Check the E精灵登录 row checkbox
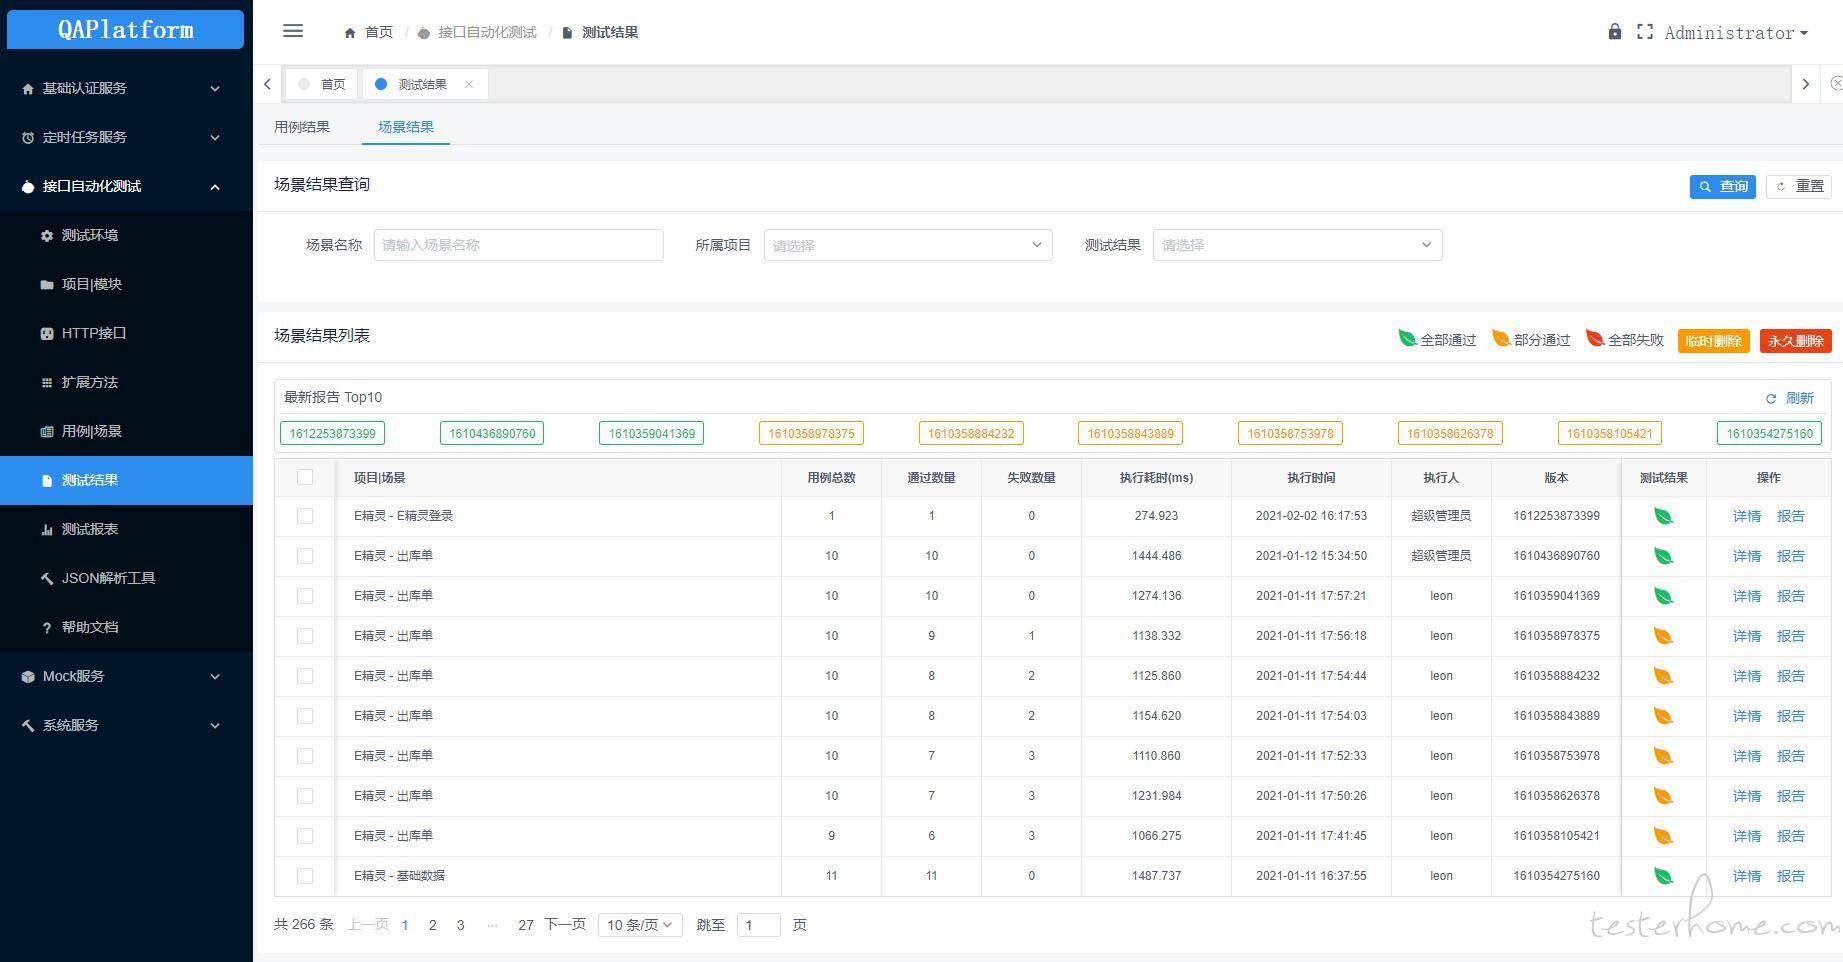This screenshot has height=962, width=1843. pyautogui.click(x=305, y=516)
